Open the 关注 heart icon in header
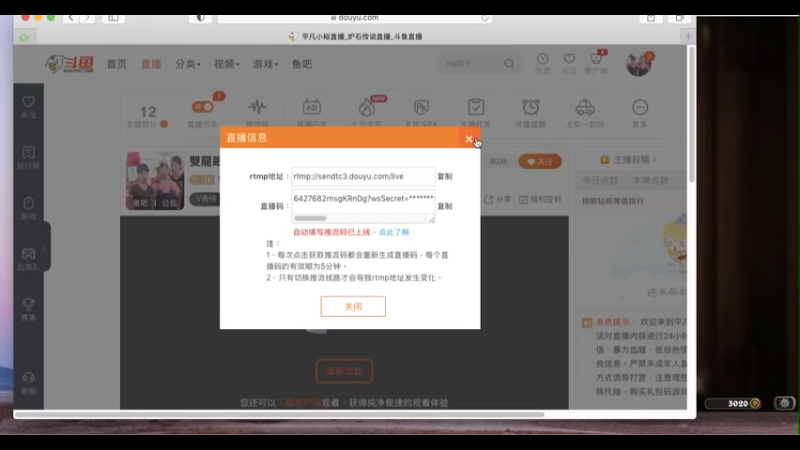800x450 pixels. tap(569, 63)
